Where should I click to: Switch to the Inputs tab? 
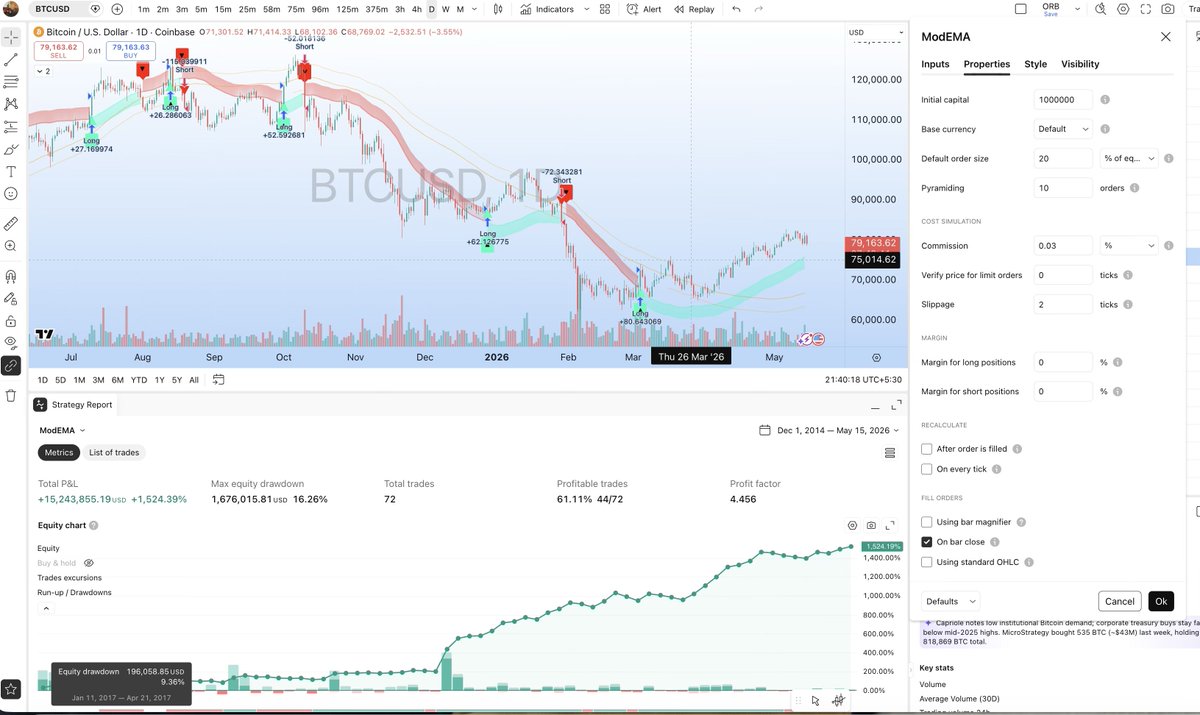pyautogui.click(x=935, y=64)
